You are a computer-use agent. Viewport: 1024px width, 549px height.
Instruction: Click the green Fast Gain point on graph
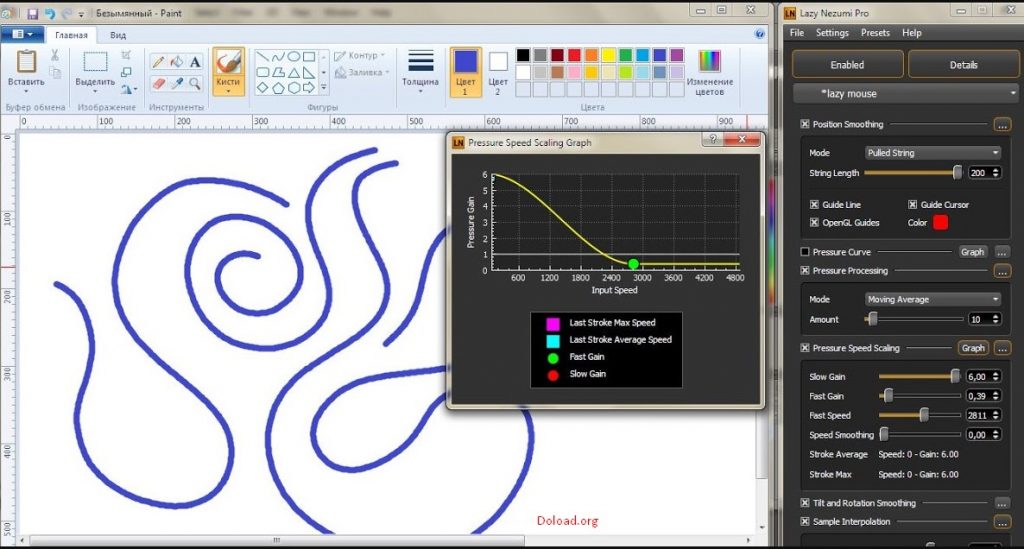[x=633, y=264]
